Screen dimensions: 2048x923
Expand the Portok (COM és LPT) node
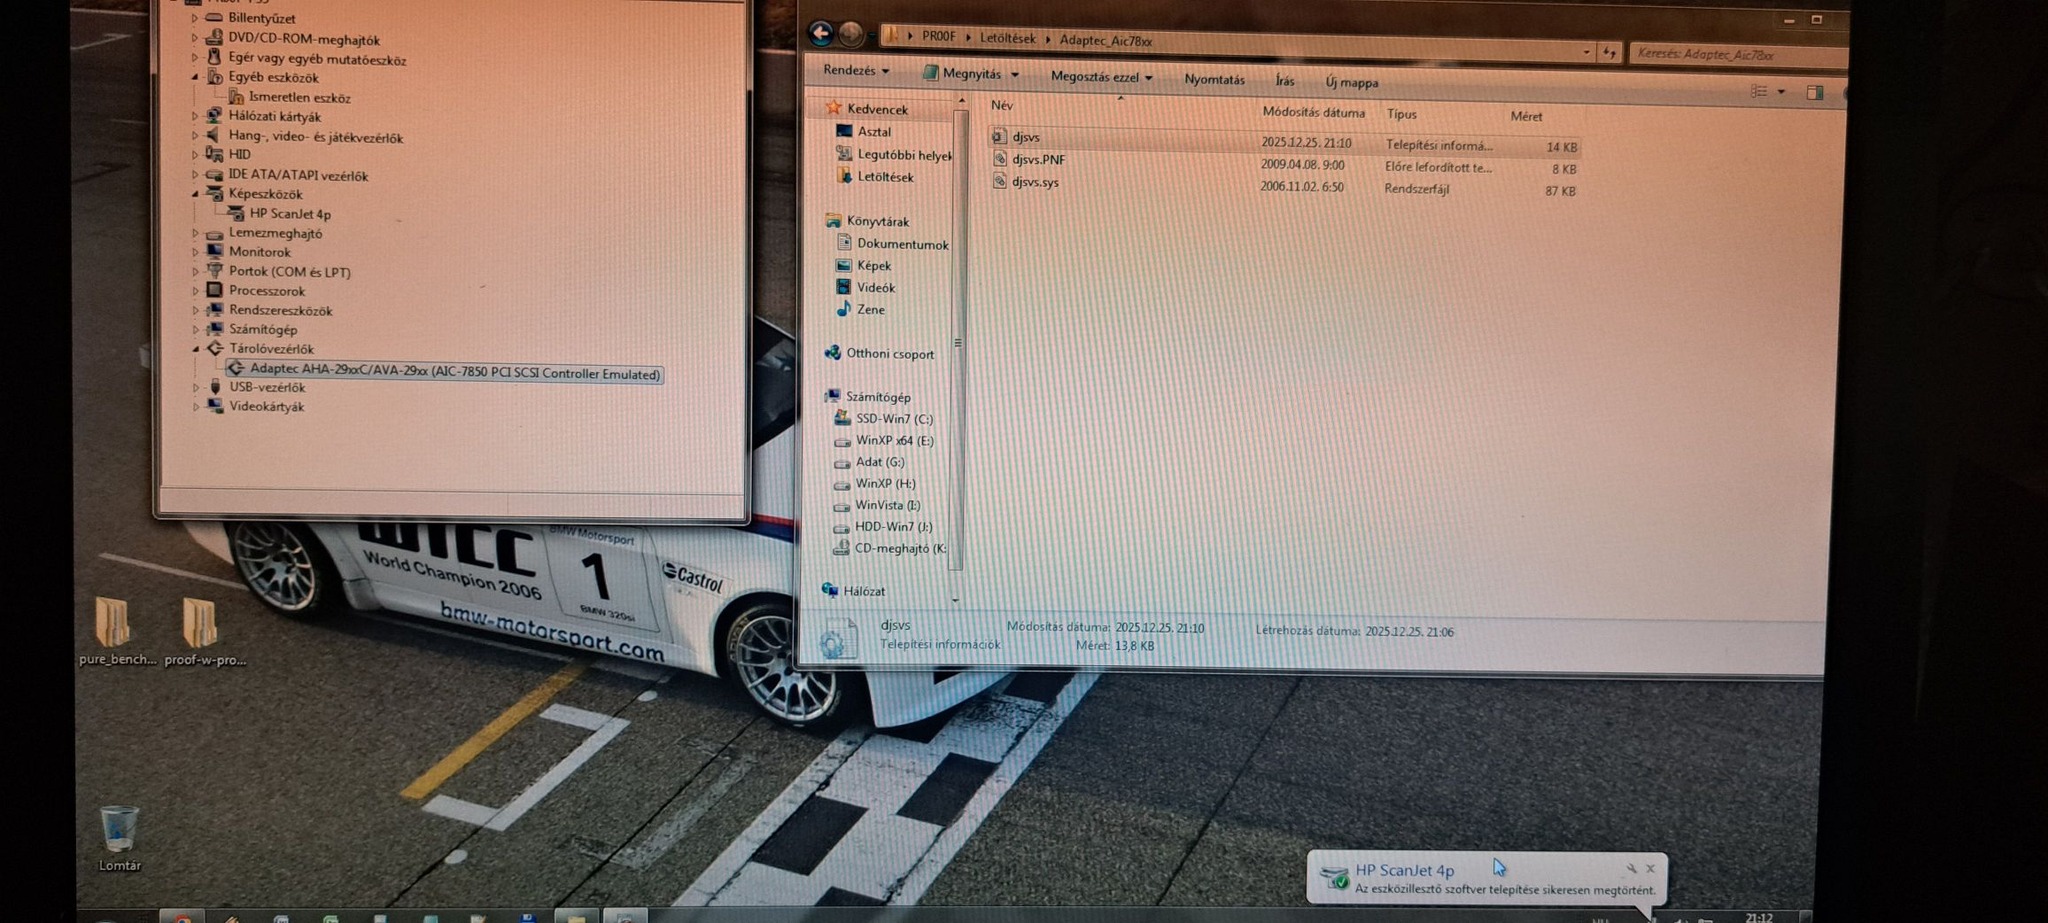(194, 271)
